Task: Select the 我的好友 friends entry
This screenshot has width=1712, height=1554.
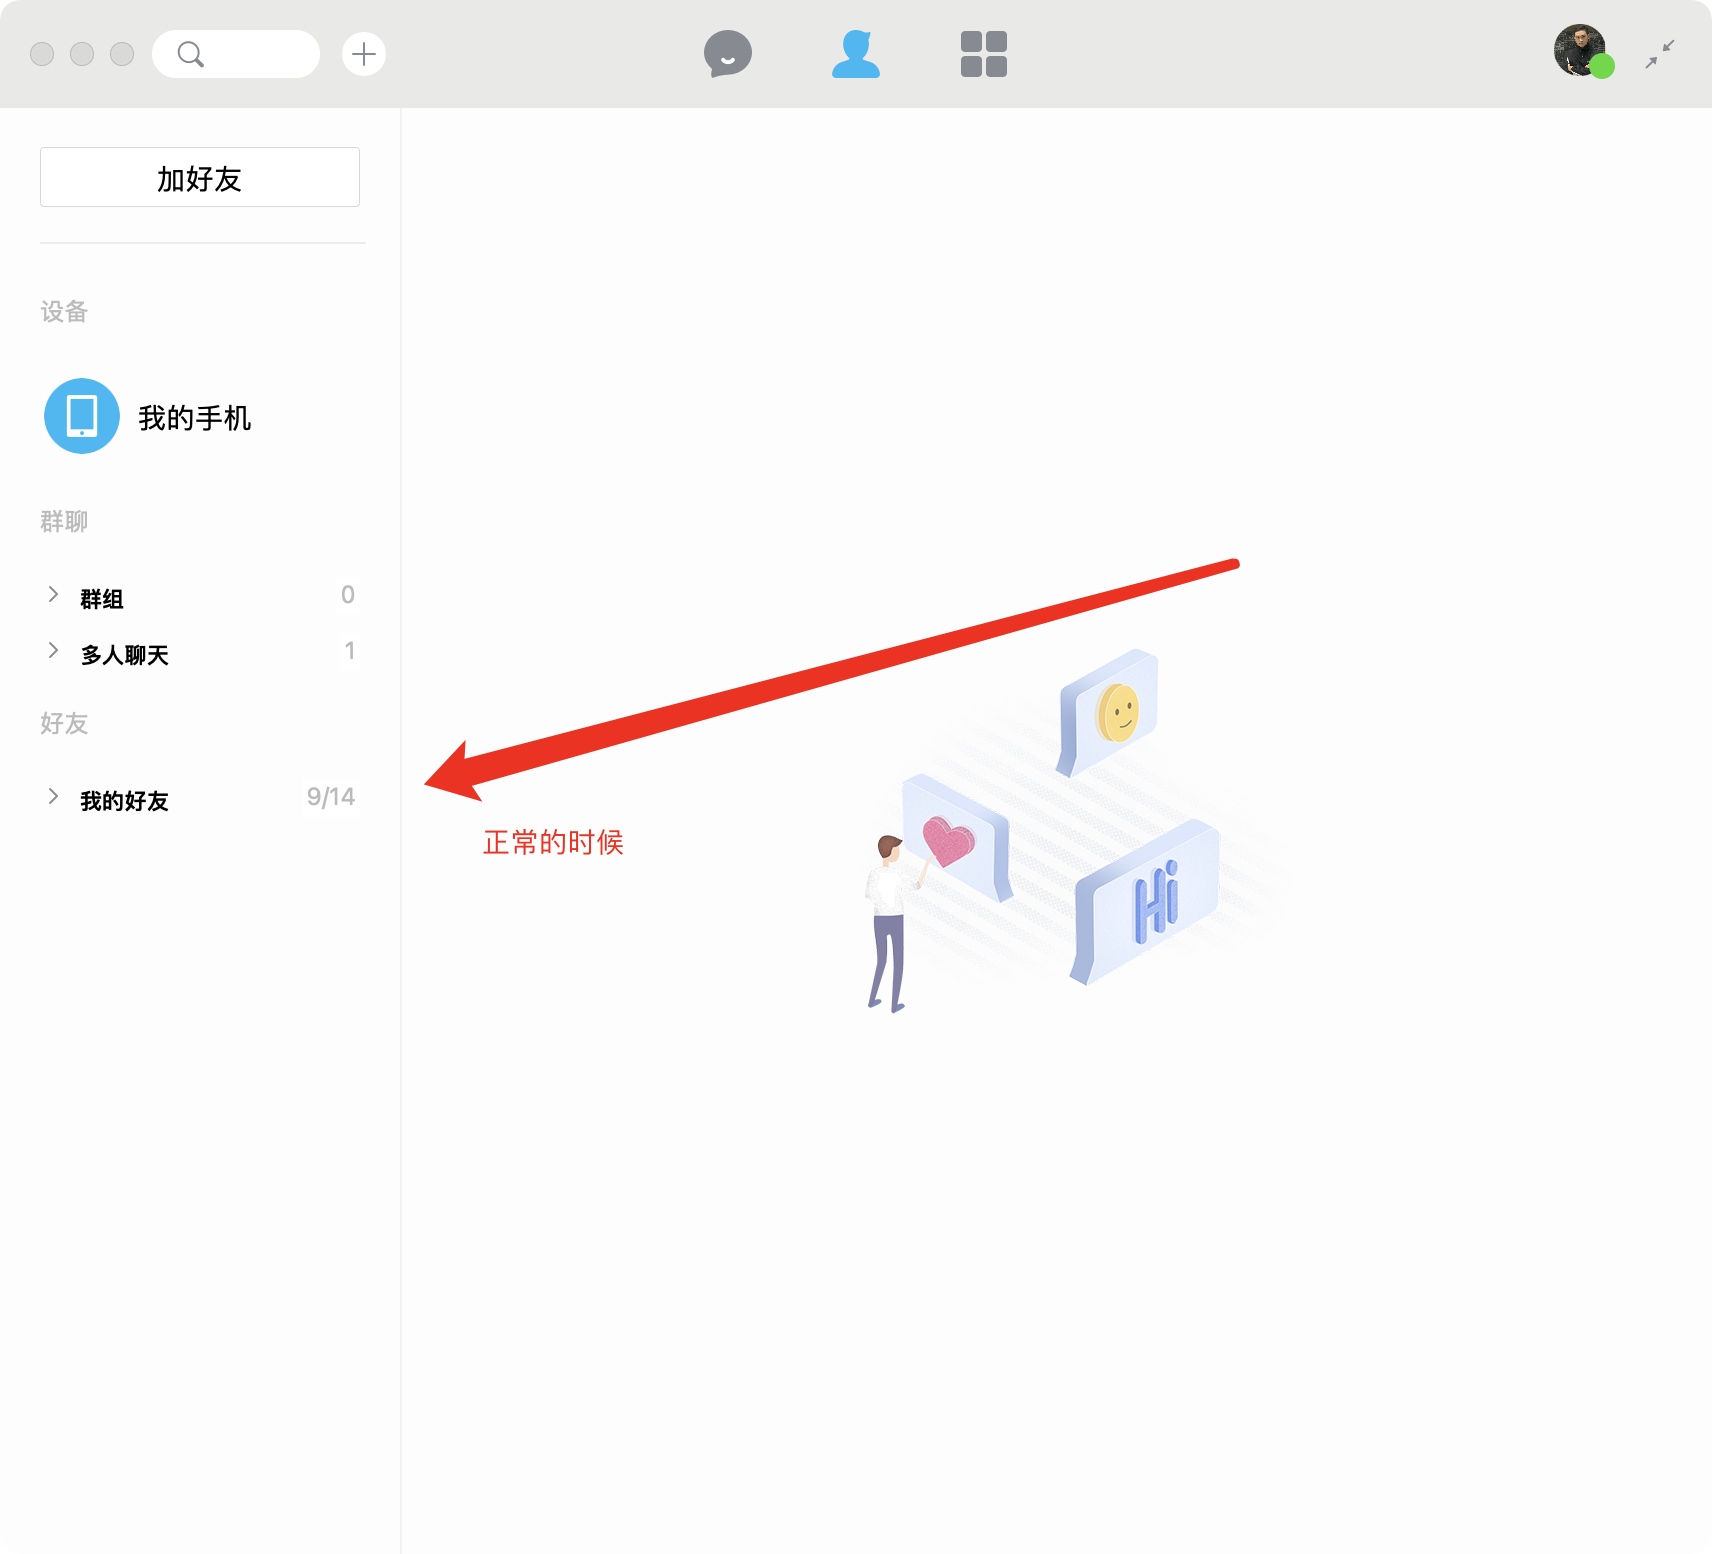Action: (x=125, y=801)
